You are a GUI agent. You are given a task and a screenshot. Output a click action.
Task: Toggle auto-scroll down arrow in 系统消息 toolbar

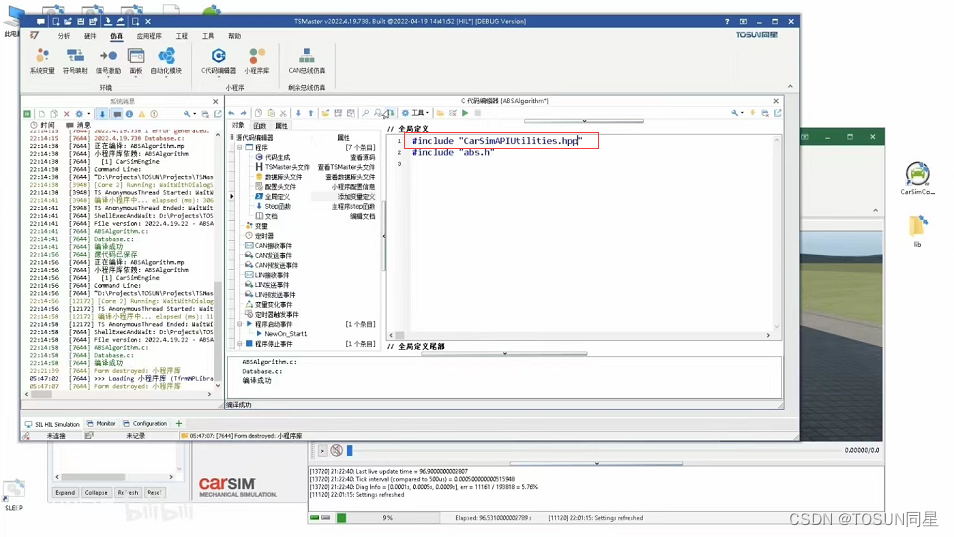pyautogui.click(x=102, y=114)
